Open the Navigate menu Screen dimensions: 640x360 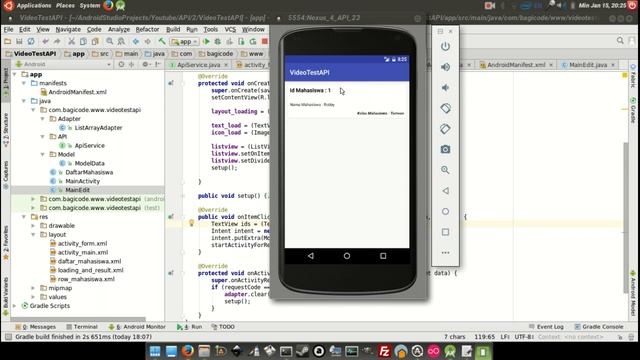(x=68, y=29)
